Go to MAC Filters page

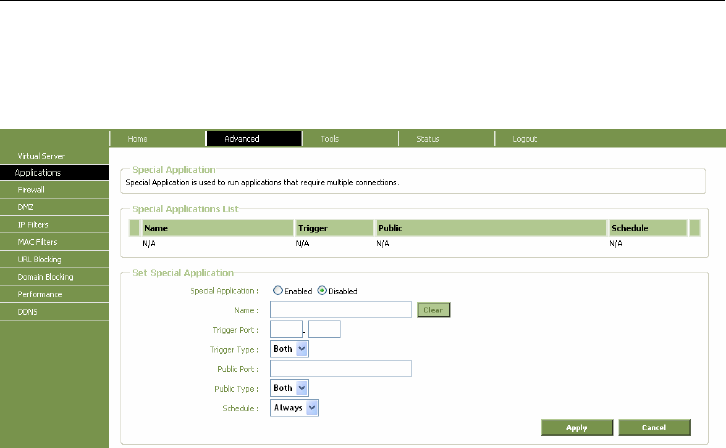coord(35,242)
